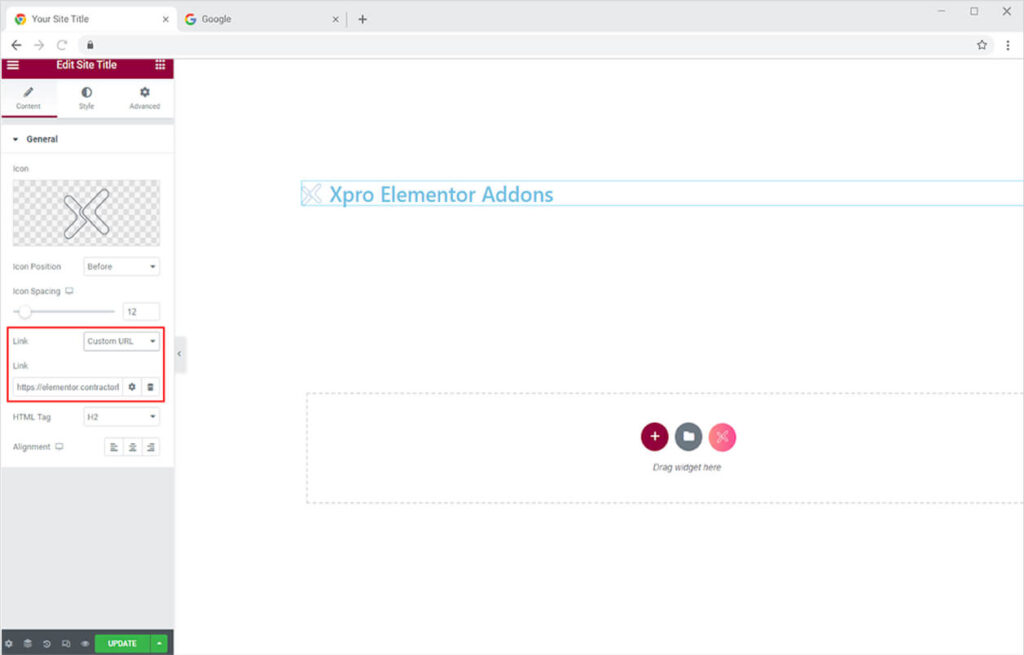Switch to the Style tab
The image size is (1024, 655).
point(86,98)
